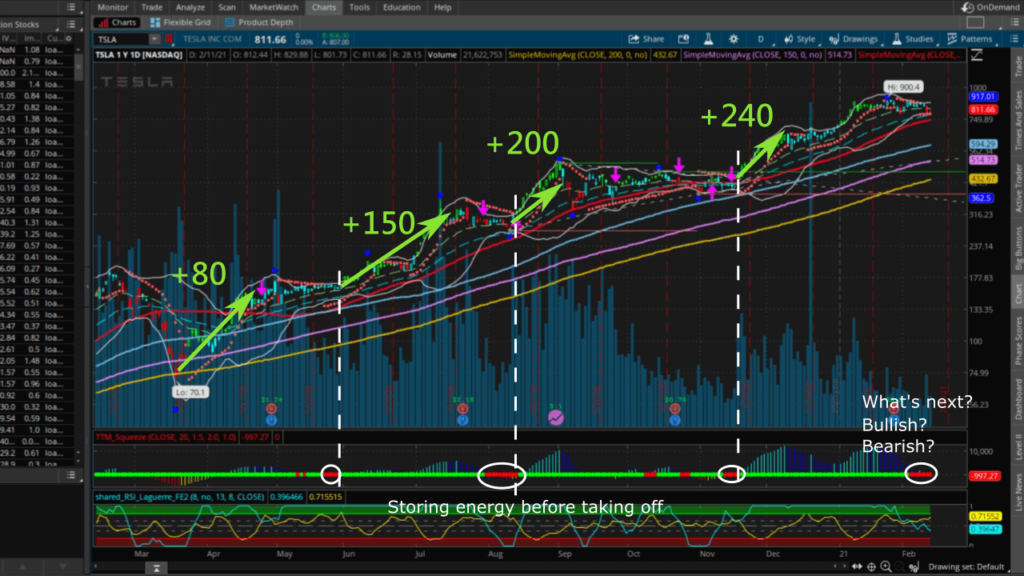Open the flask icon next to Share
Image resolution: width=1024 pixels, height=576 pixels.
(x=708, y=39)
